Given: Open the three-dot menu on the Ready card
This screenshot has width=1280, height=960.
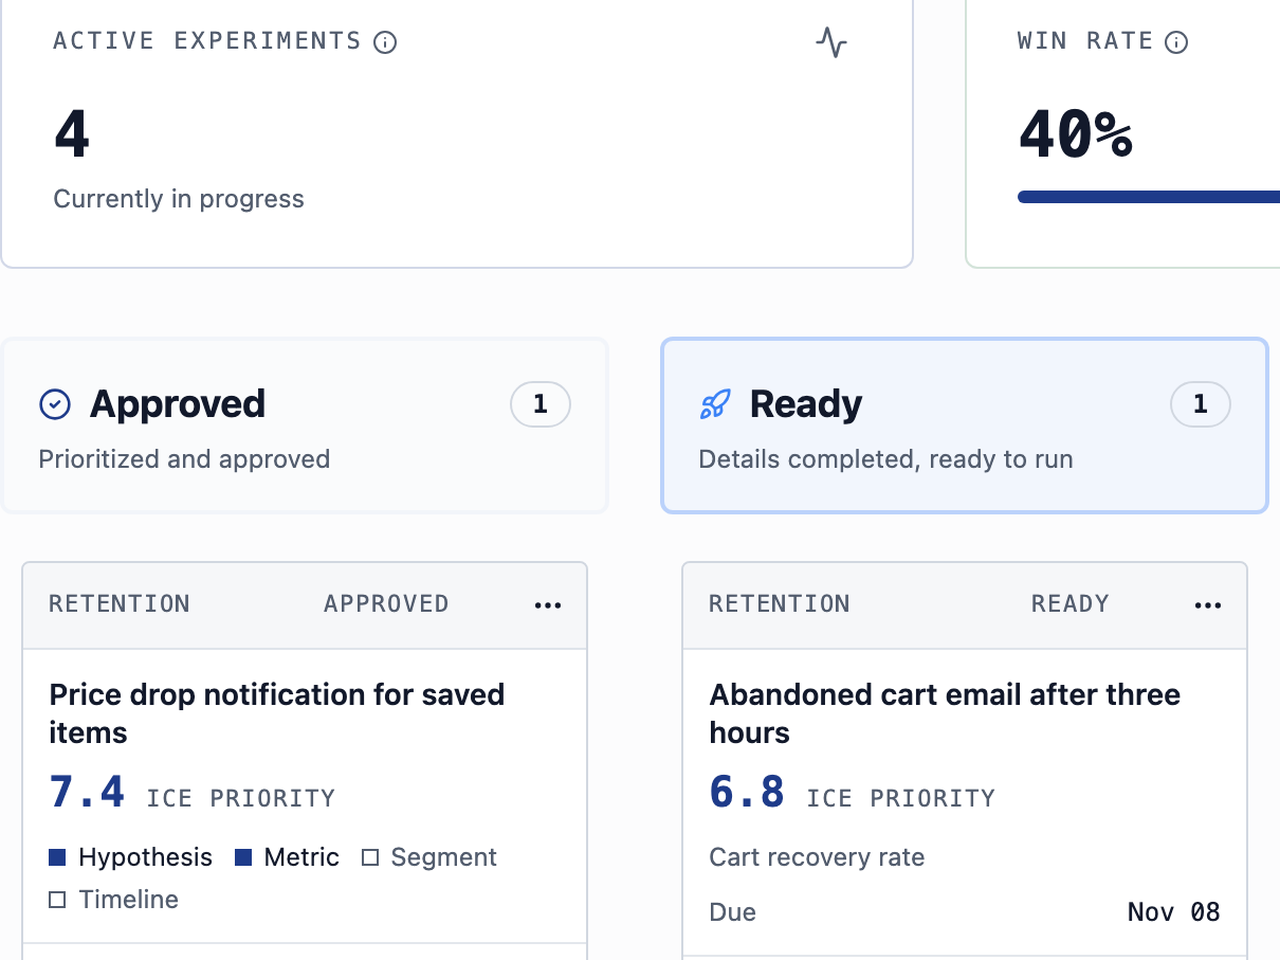Looking at the screenshot, I should [1208, 605].
